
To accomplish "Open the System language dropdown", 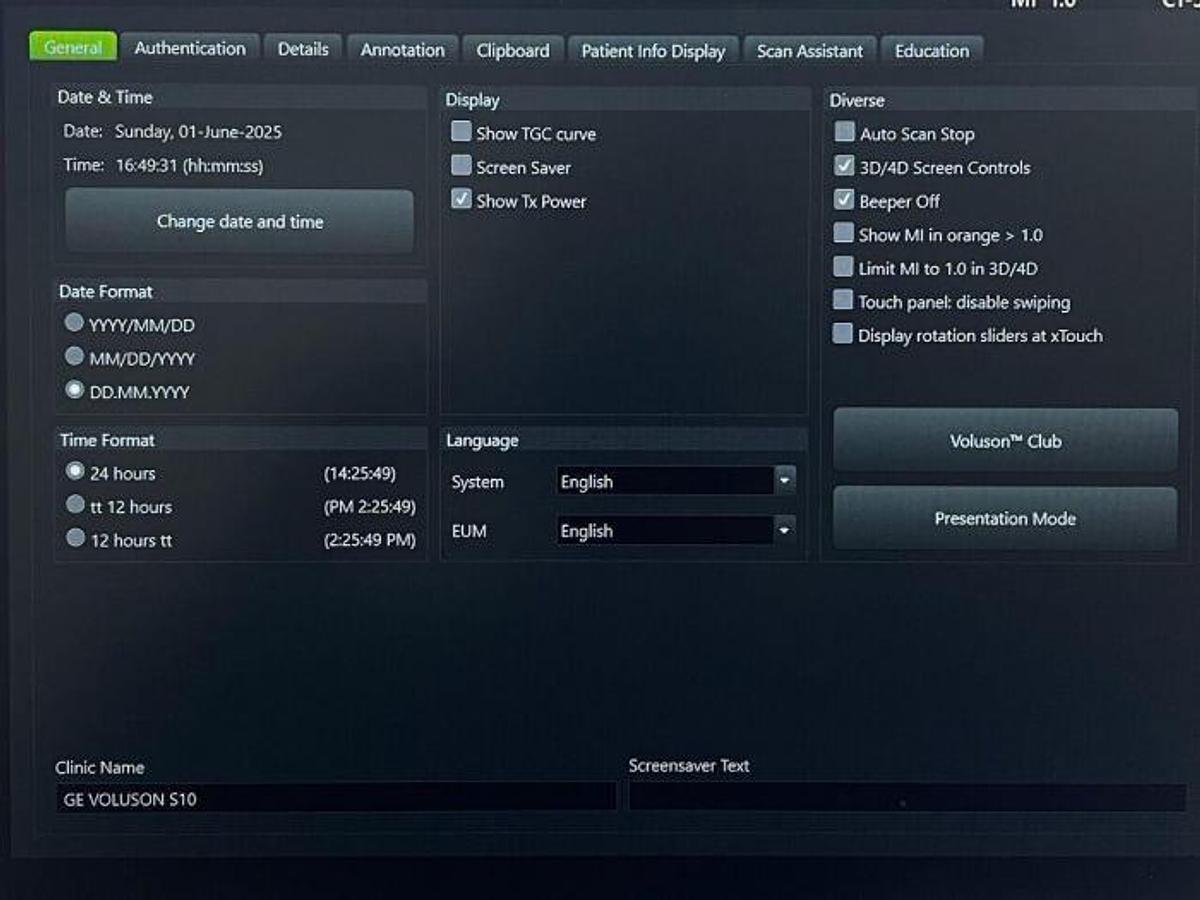I will coord(676,481).
